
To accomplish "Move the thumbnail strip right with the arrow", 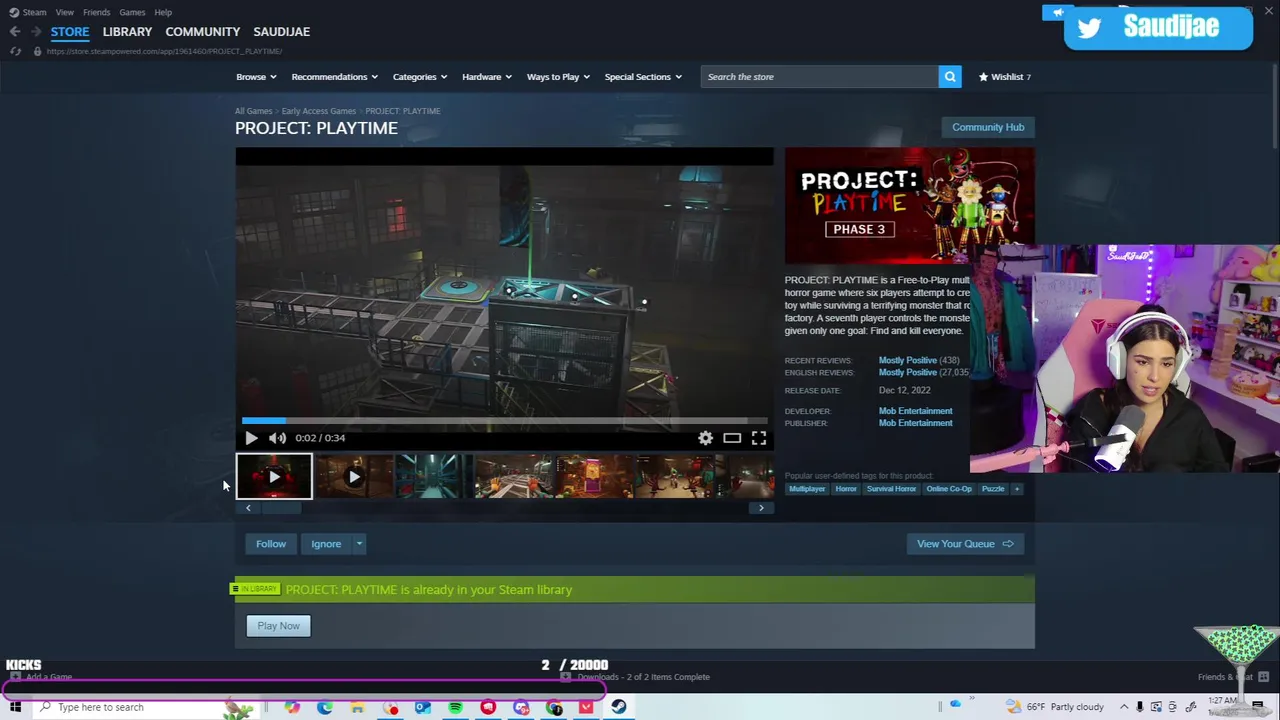I will coord(761,508).
